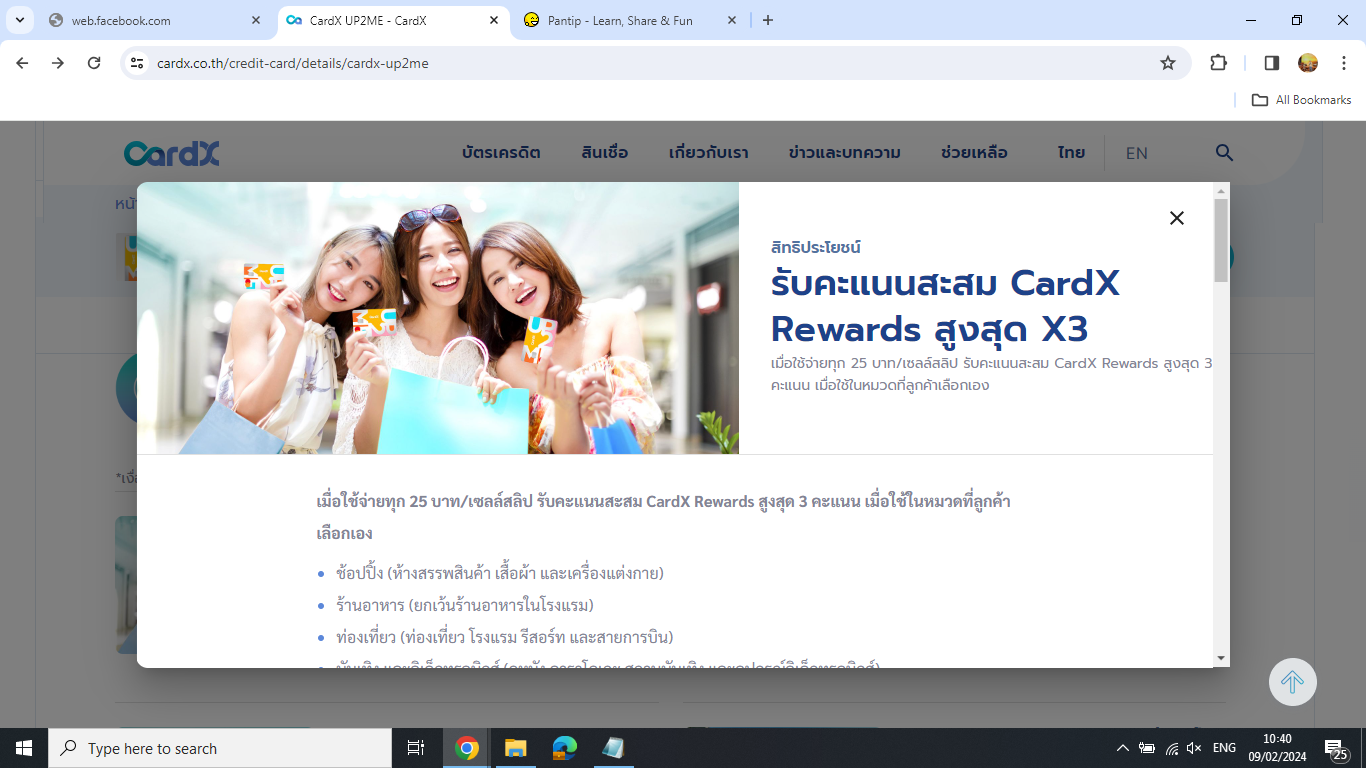Click the scroll-to-top arrow button
The width and height of the screenshot is (1366, 768).
pyautogui.click(x=1292, y=682)
